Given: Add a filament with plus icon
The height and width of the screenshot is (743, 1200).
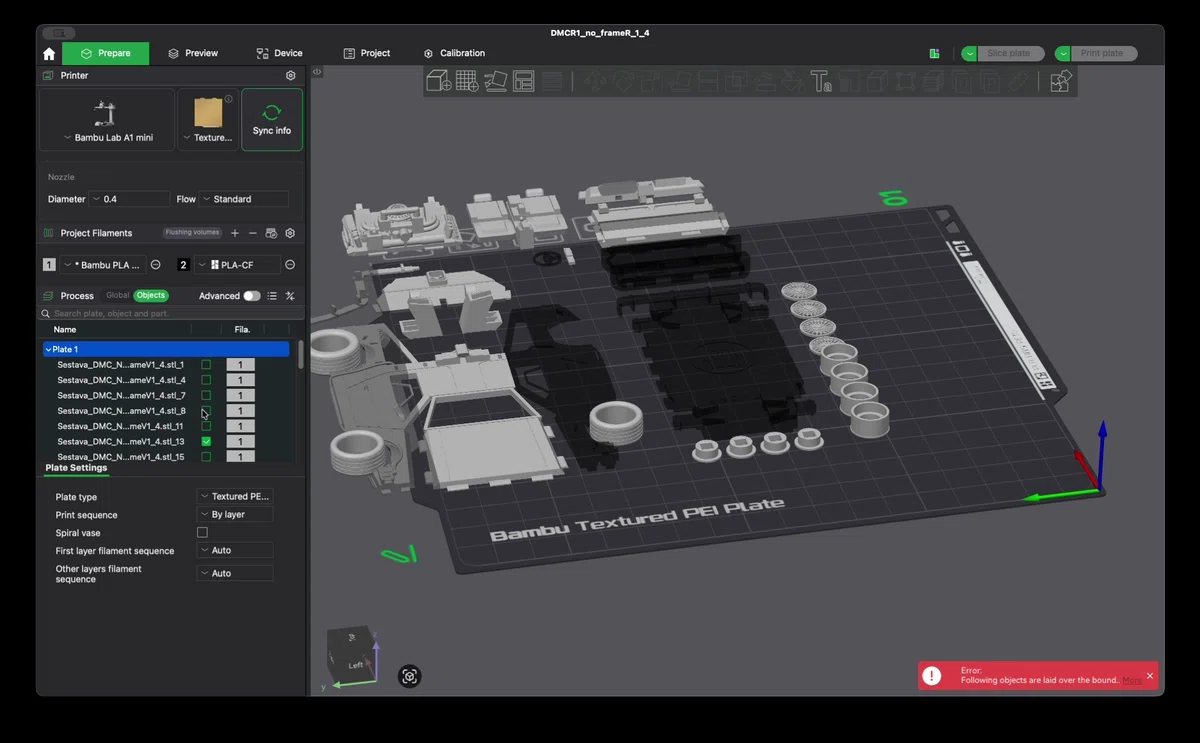Looking at the screenshot, I should point(235,233).
